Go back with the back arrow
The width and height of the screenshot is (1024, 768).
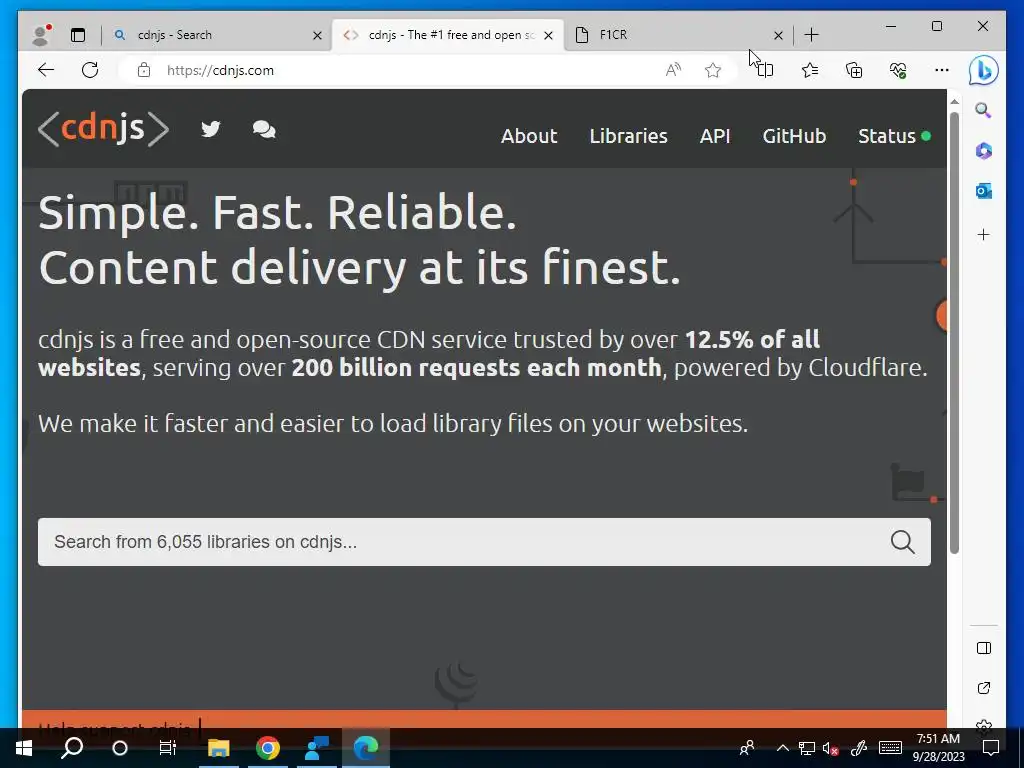click(x=46, y=70)
